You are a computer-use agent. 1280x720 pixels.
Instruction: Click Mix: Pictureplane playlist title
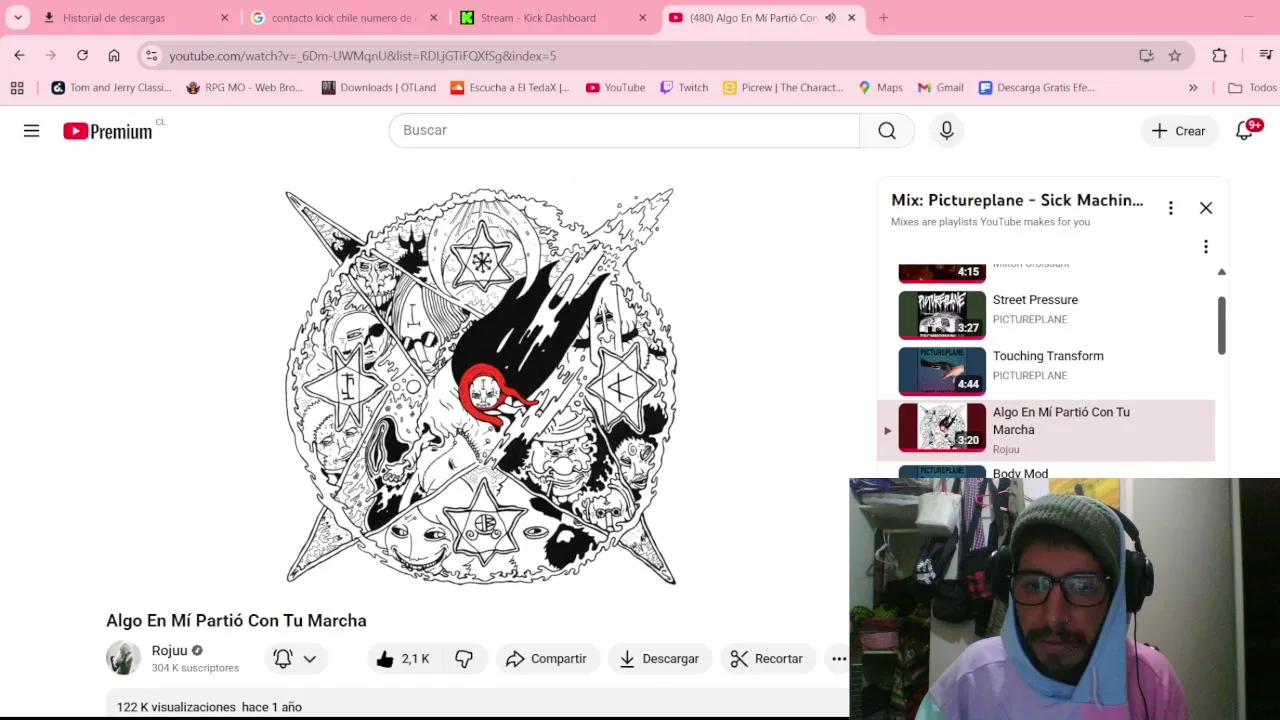1017,200
